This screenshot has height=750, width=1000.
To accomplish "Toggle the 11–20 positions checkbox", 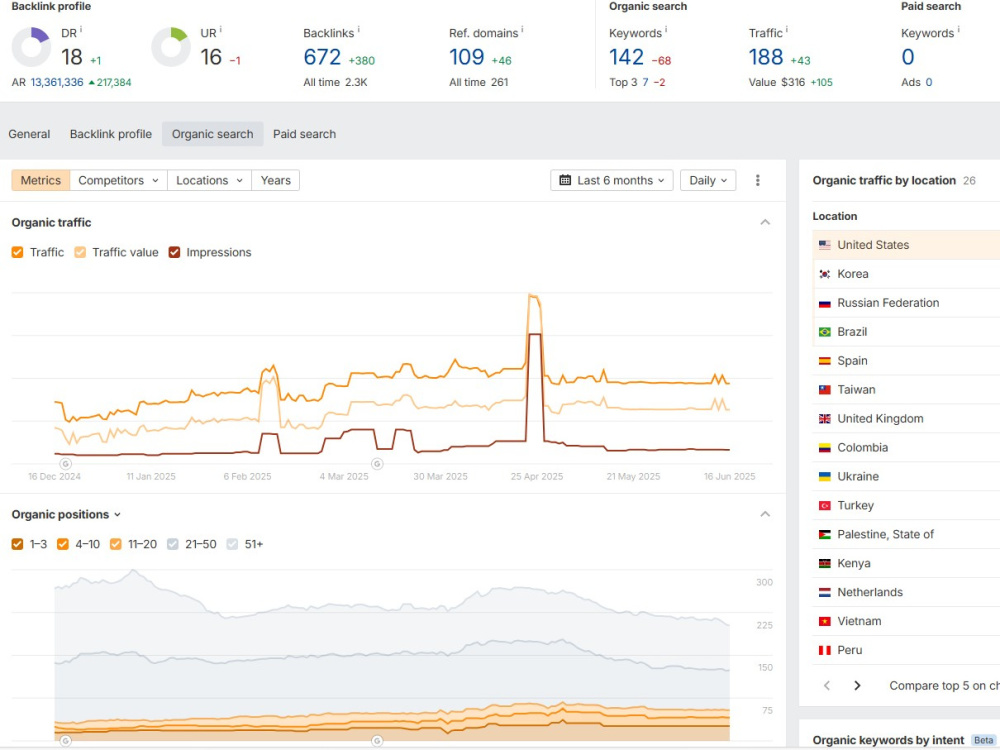I will point(115,544).
